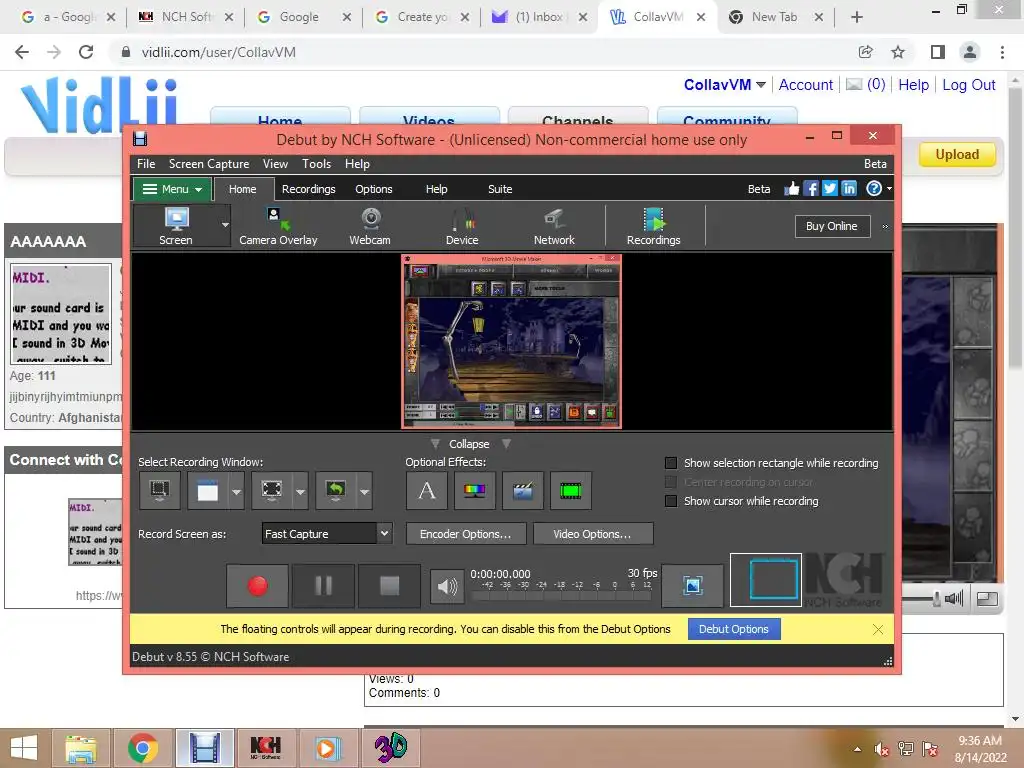Viewport: 1024px width, 768px height.
Task: Select Device capture source
Action: click(x=462, y=226)
